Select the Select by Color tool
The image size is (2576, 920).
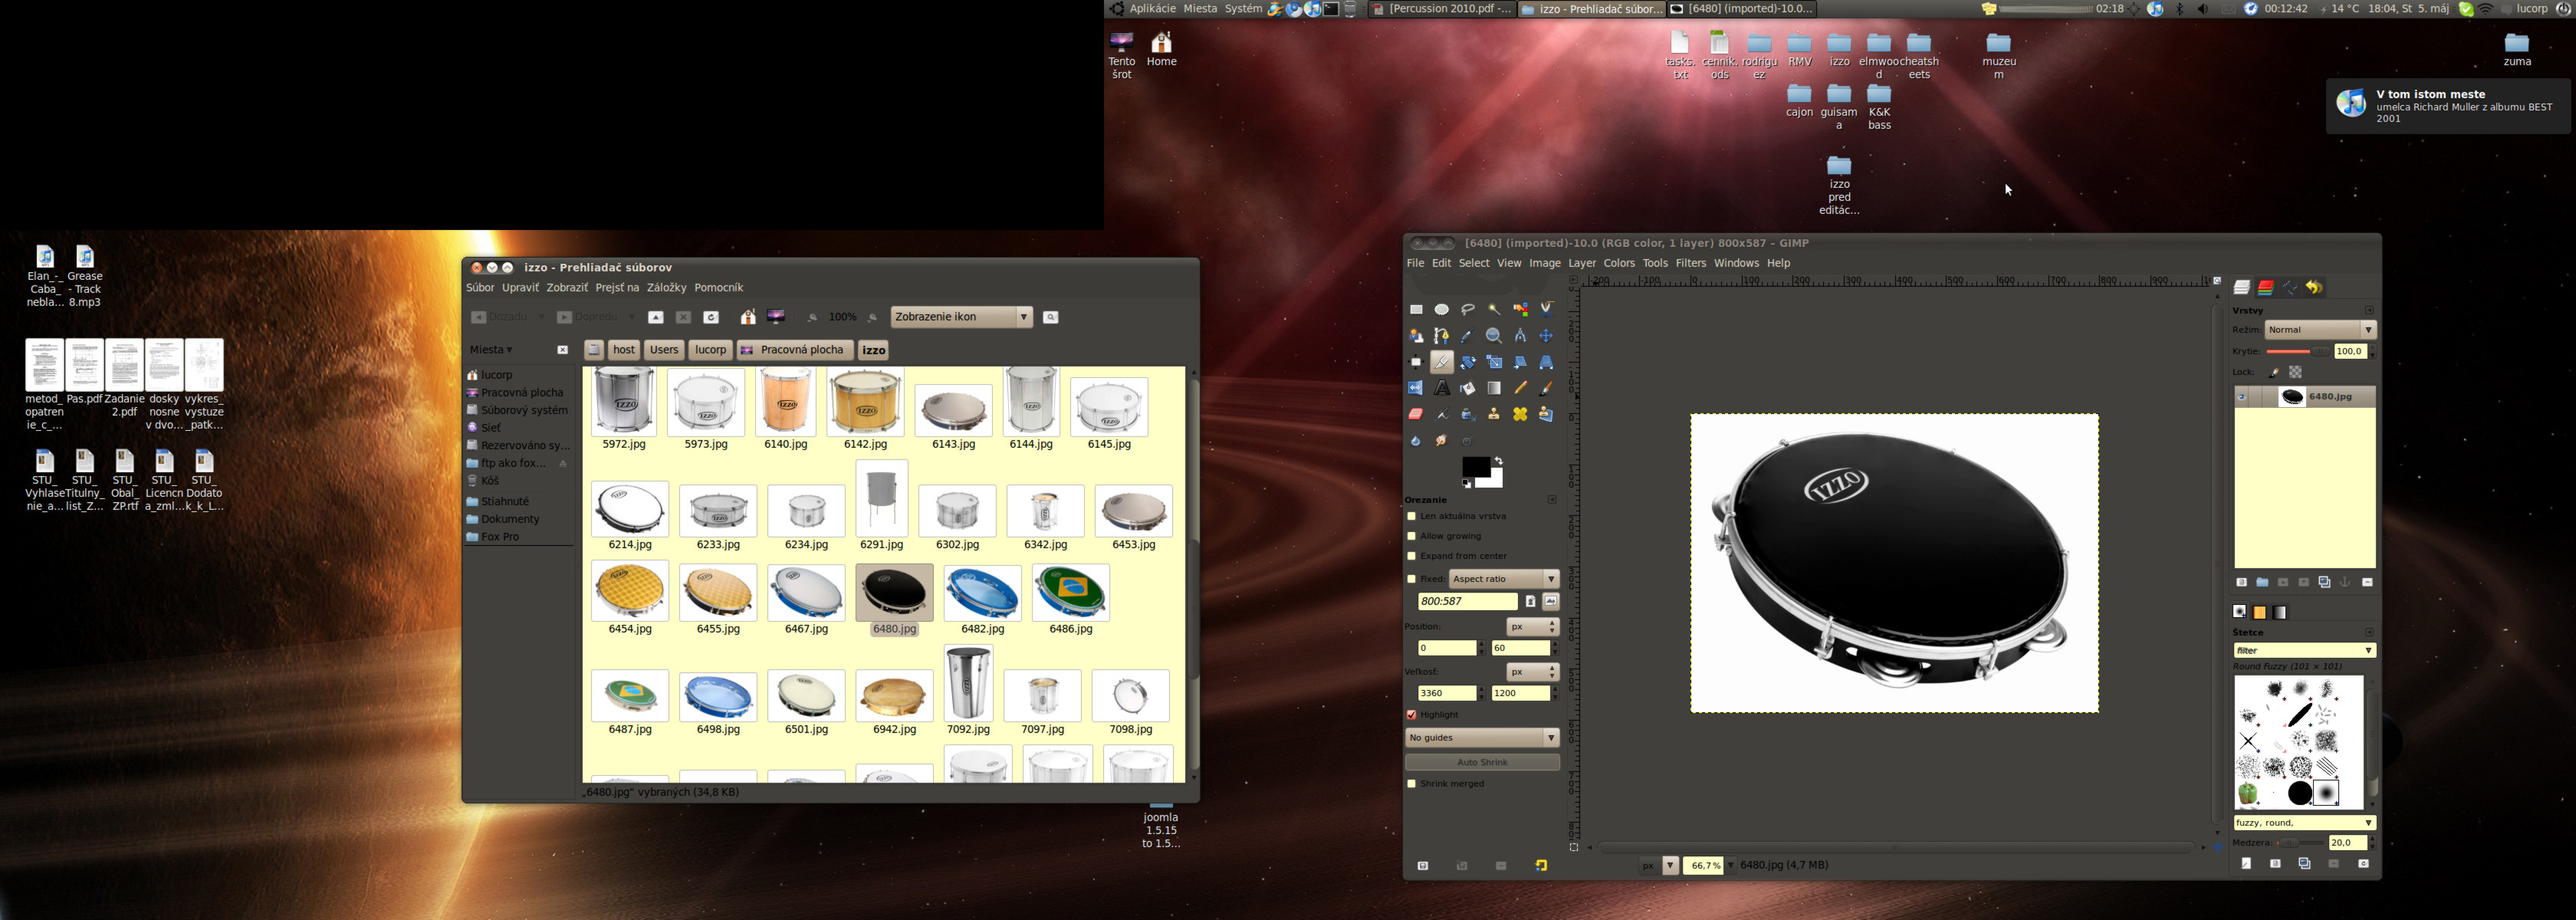pos(1520,309)
